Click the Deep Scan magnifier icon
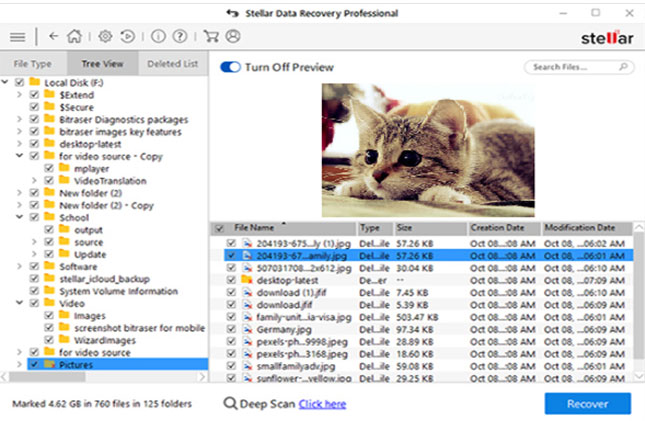Image resolution: width=645 pixels, height=421 pixels. coord(230,403)
